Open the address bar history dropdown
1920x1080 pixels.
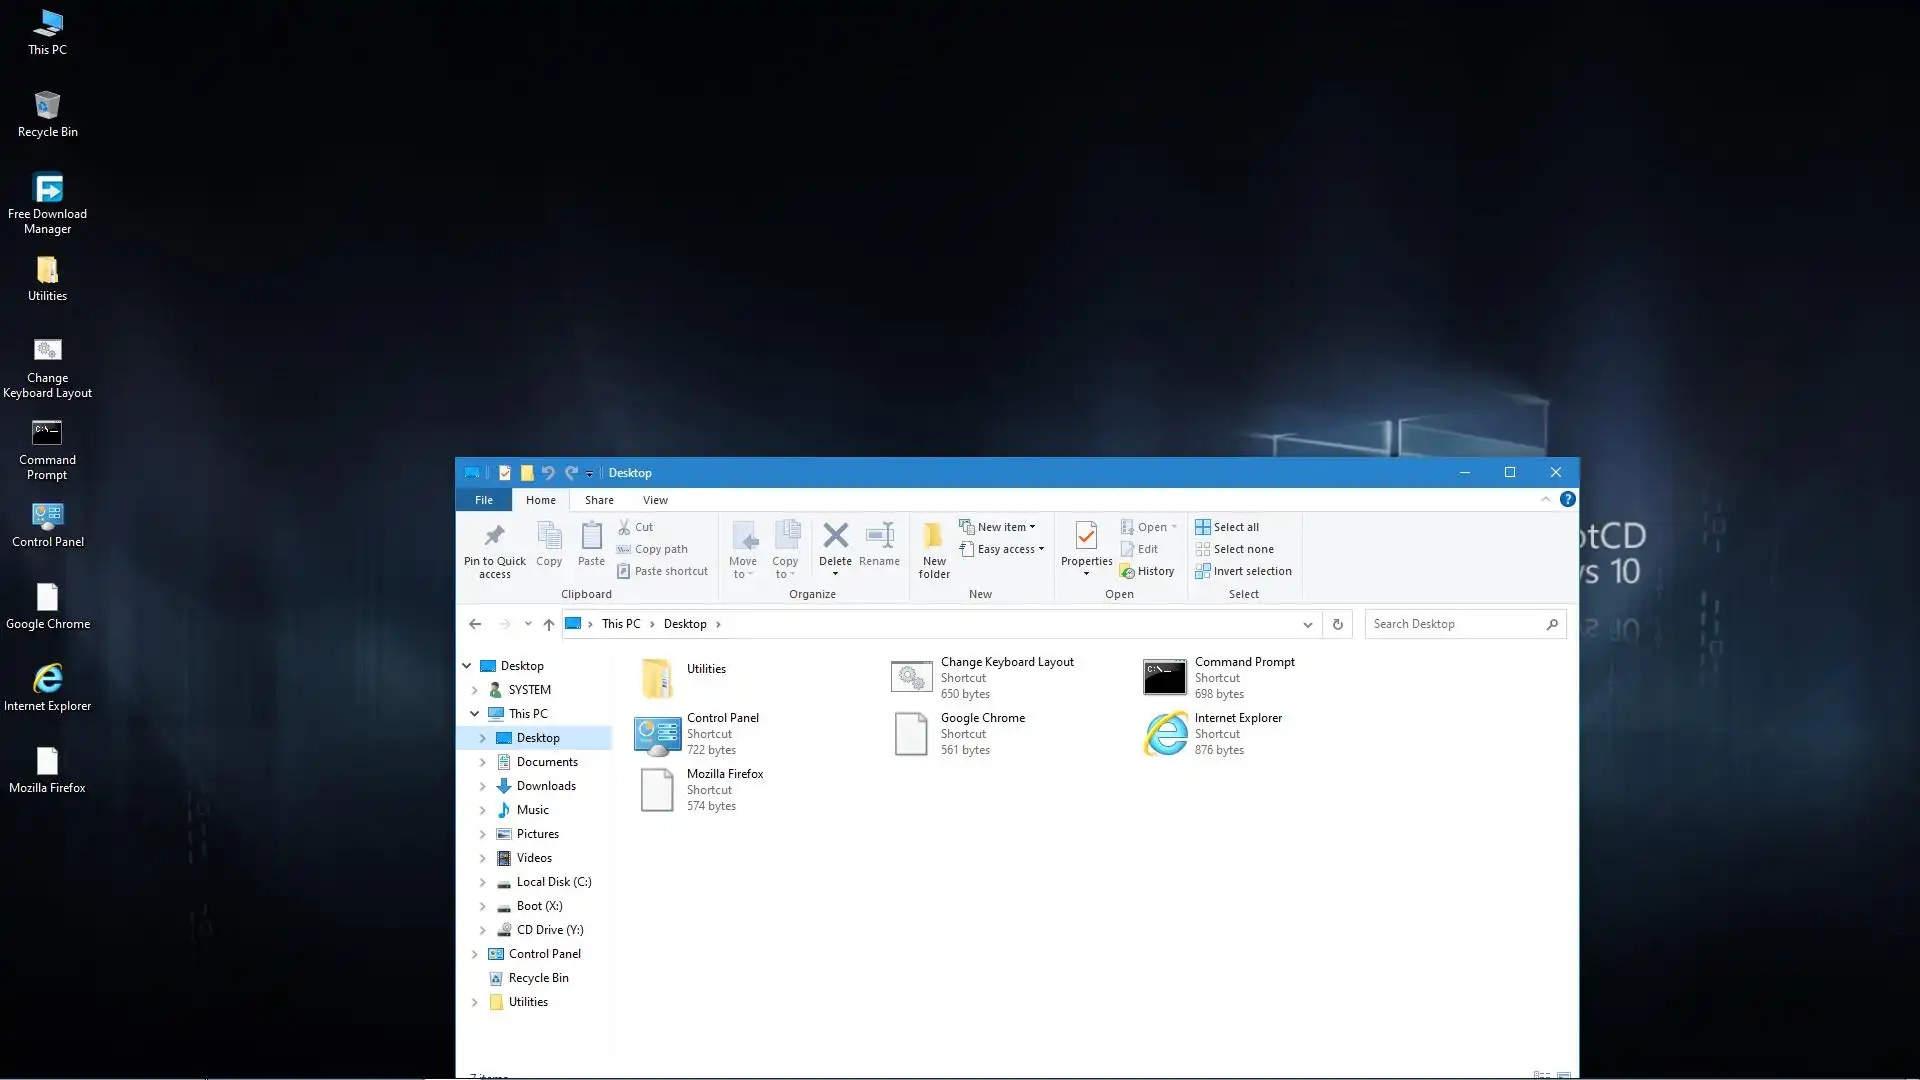point(1307,624)
